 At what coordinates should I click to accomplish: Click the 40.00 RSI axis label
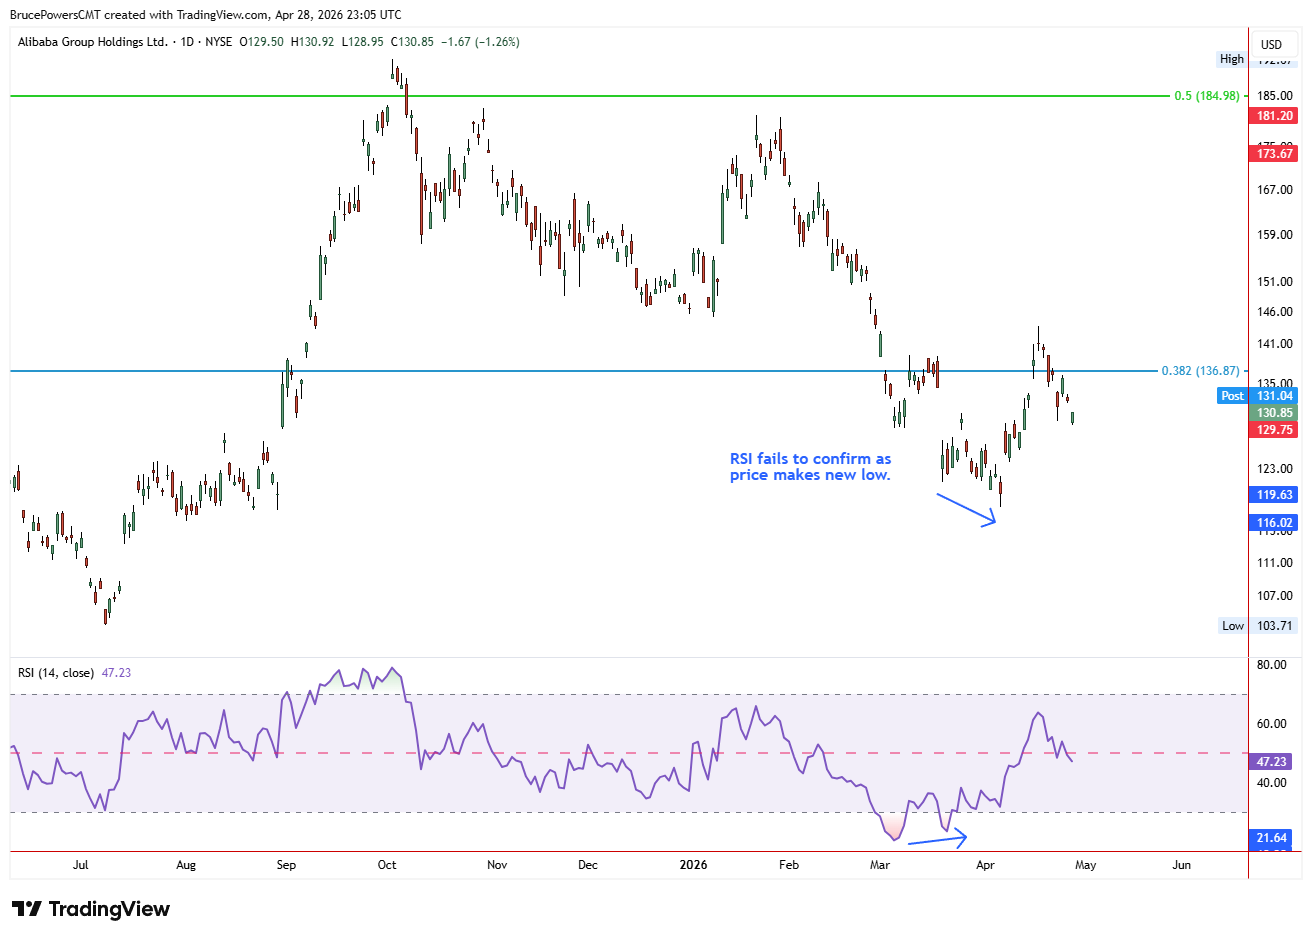coord(1272,783)
